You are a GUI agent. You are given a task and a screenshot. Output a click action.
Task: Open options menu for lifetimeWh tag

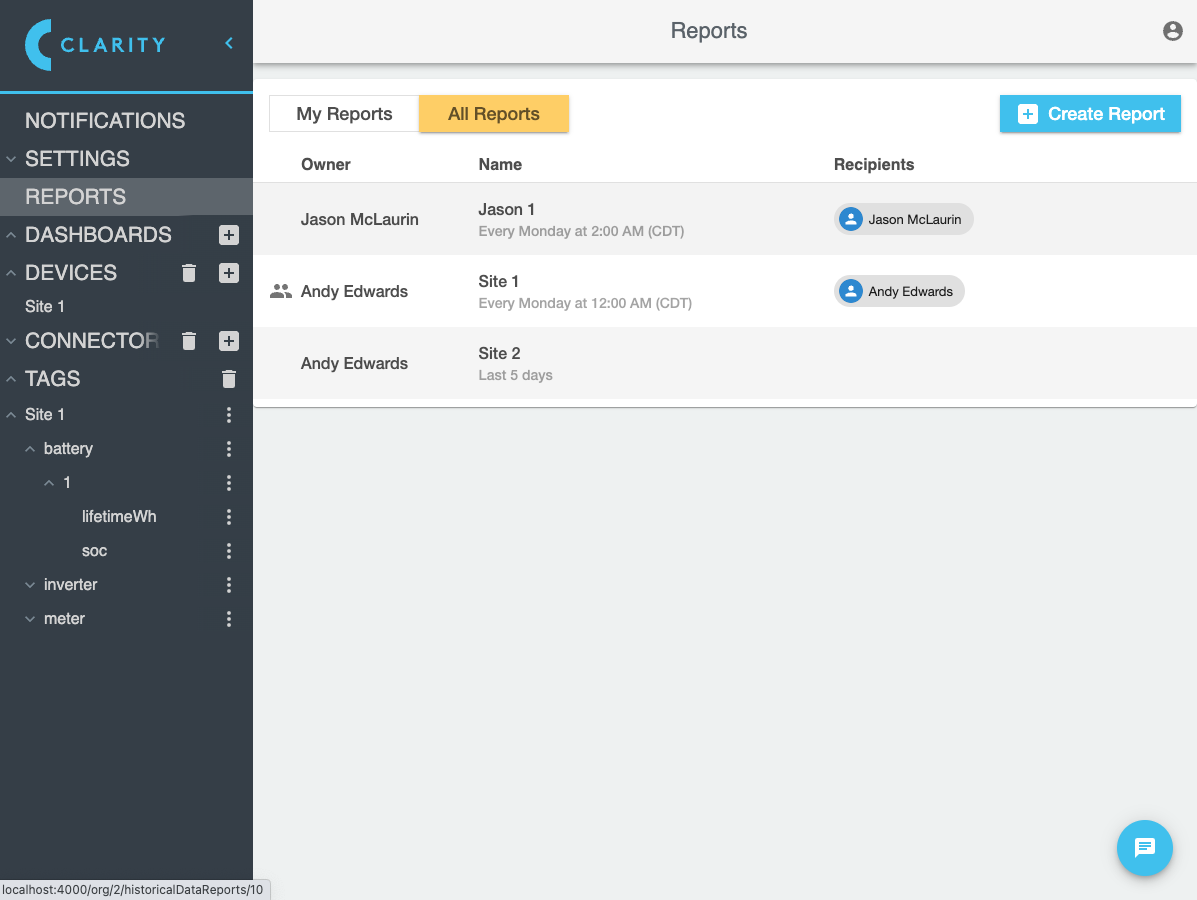pos(229,517)
